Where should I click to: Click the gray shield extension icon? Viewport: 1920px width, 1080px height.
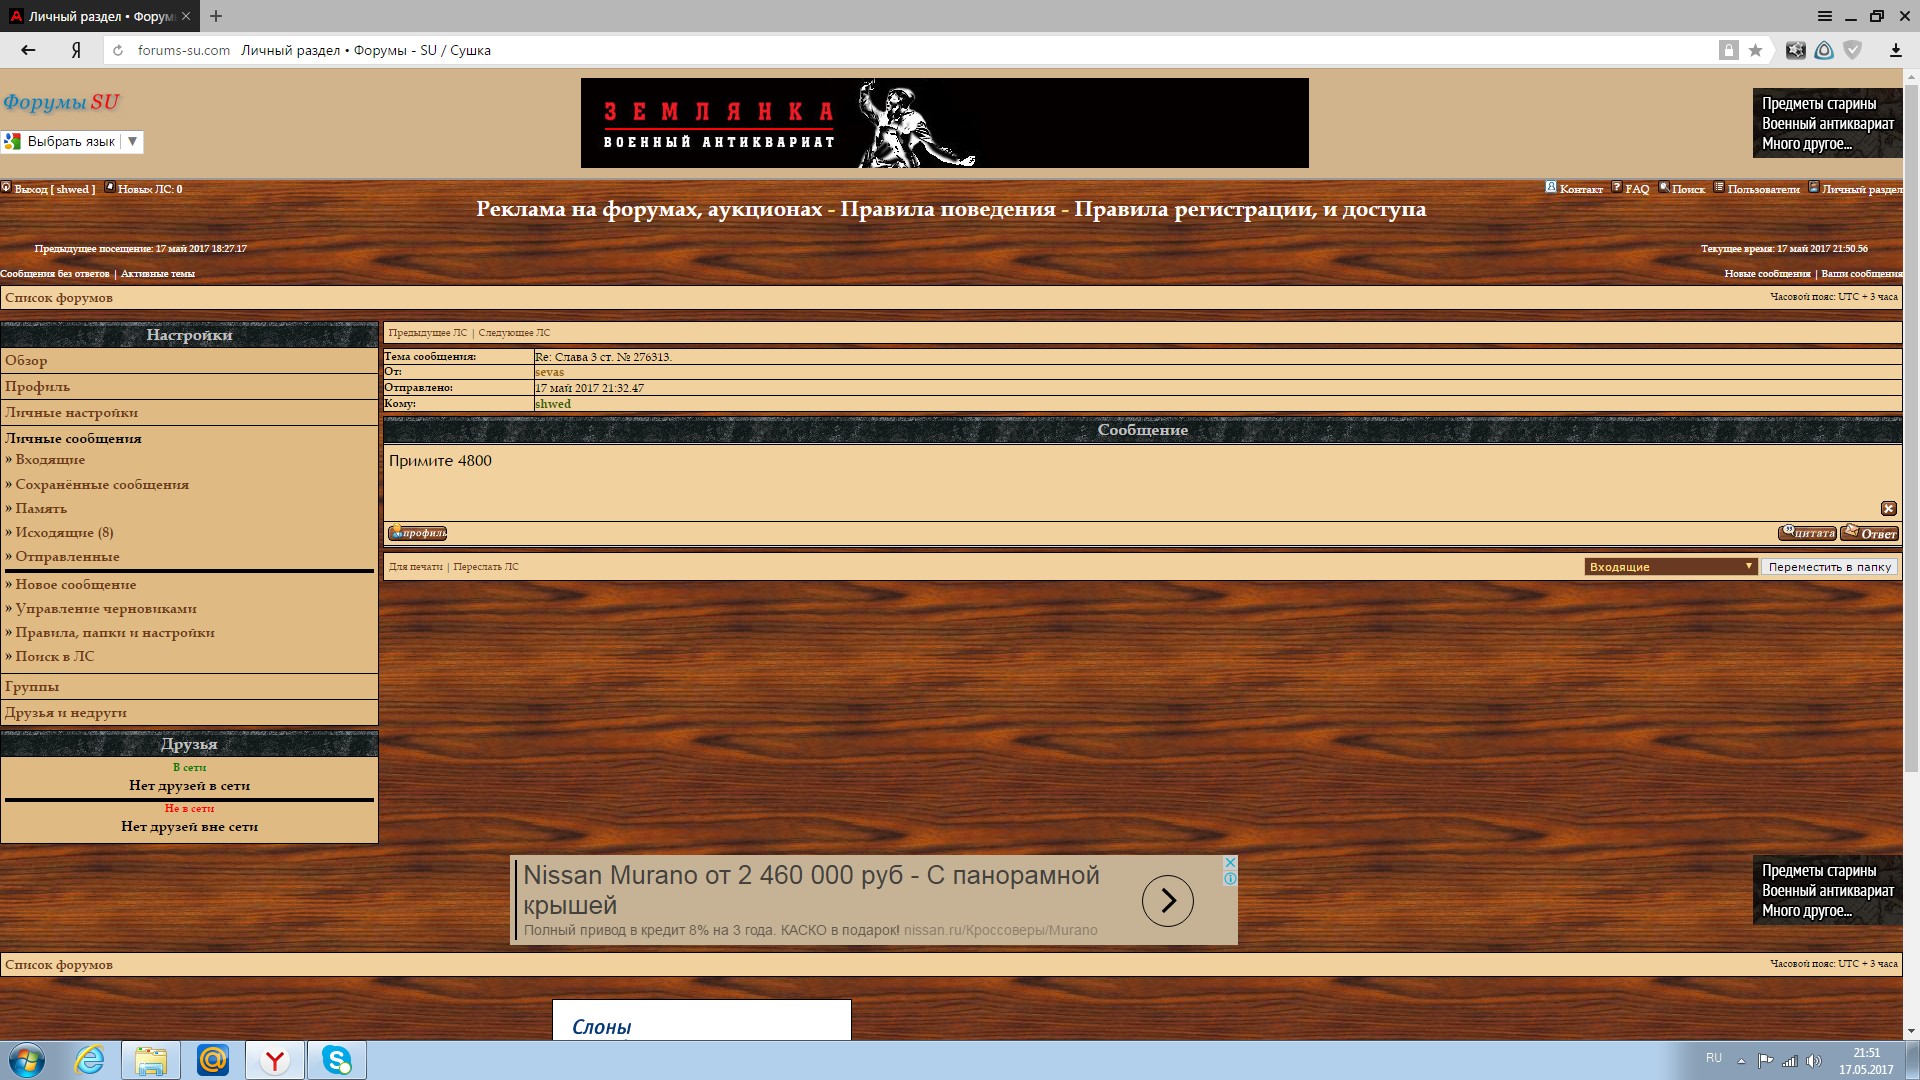click(1853, 50)
